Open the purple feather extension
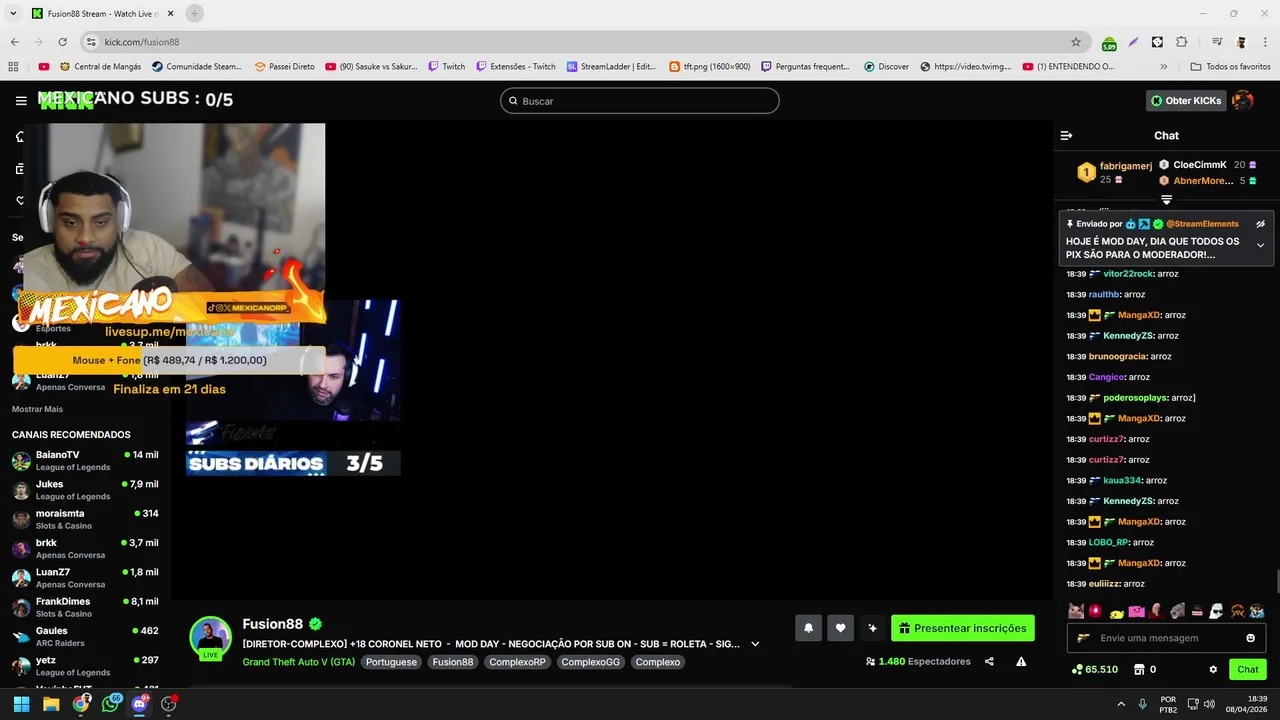Image resolution: width=1280 pixels, height=720 pixels. point(1133,42)
